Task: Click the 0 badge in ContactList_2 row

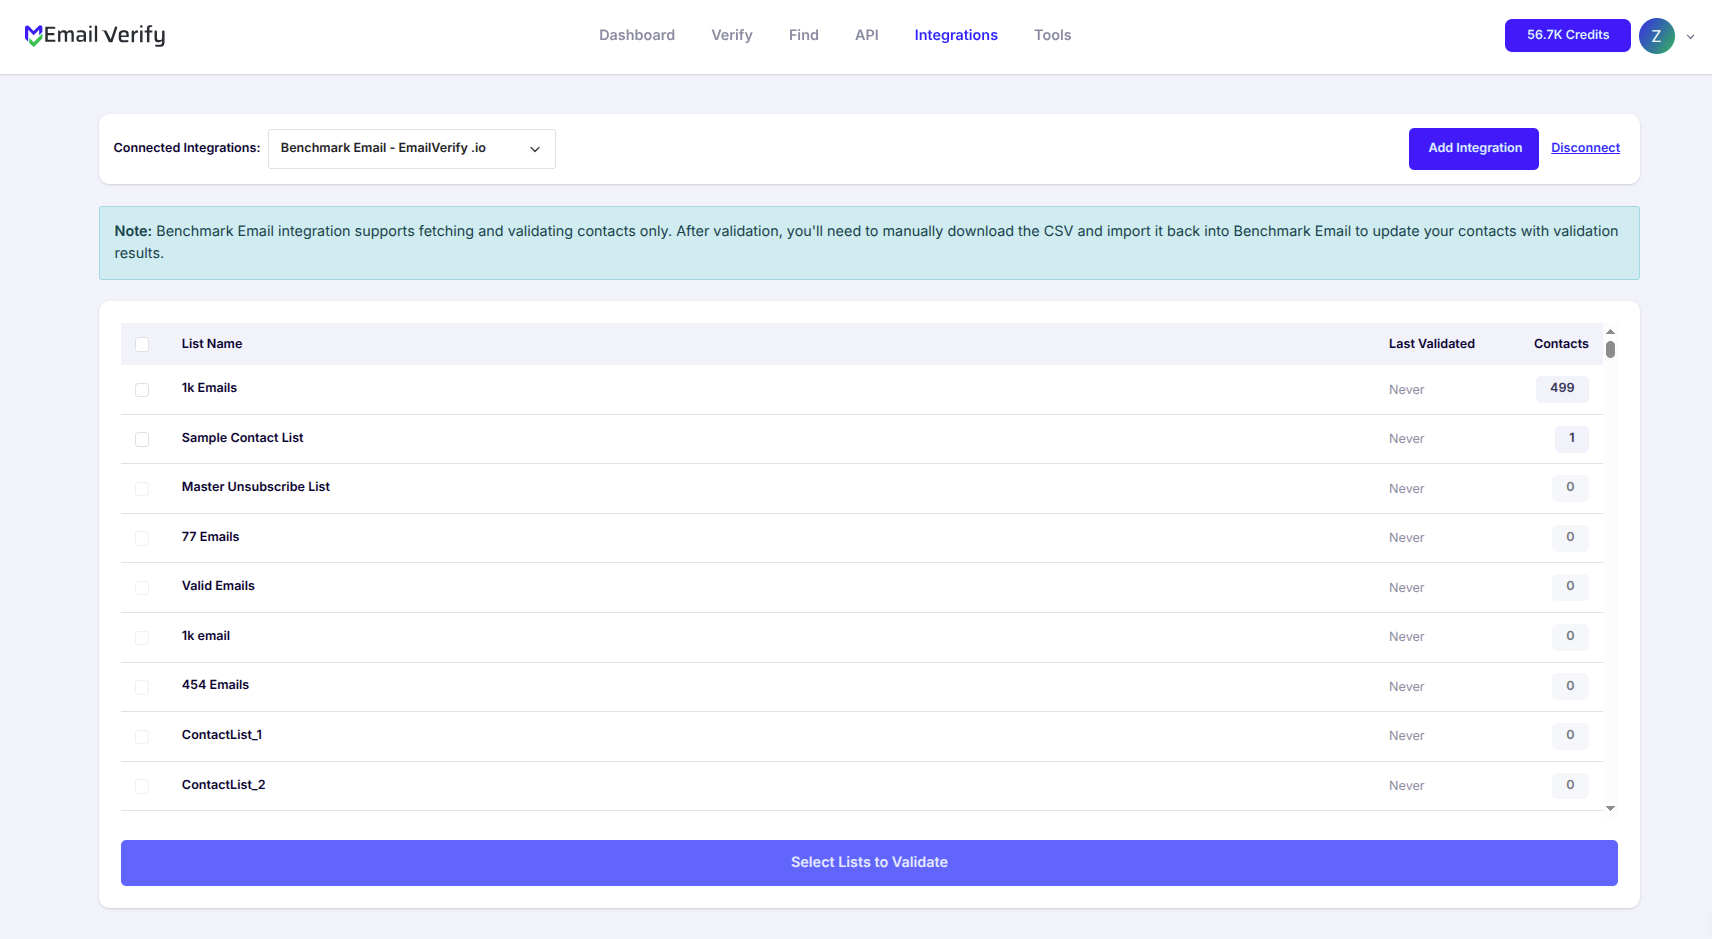Action: point(1570,785)
